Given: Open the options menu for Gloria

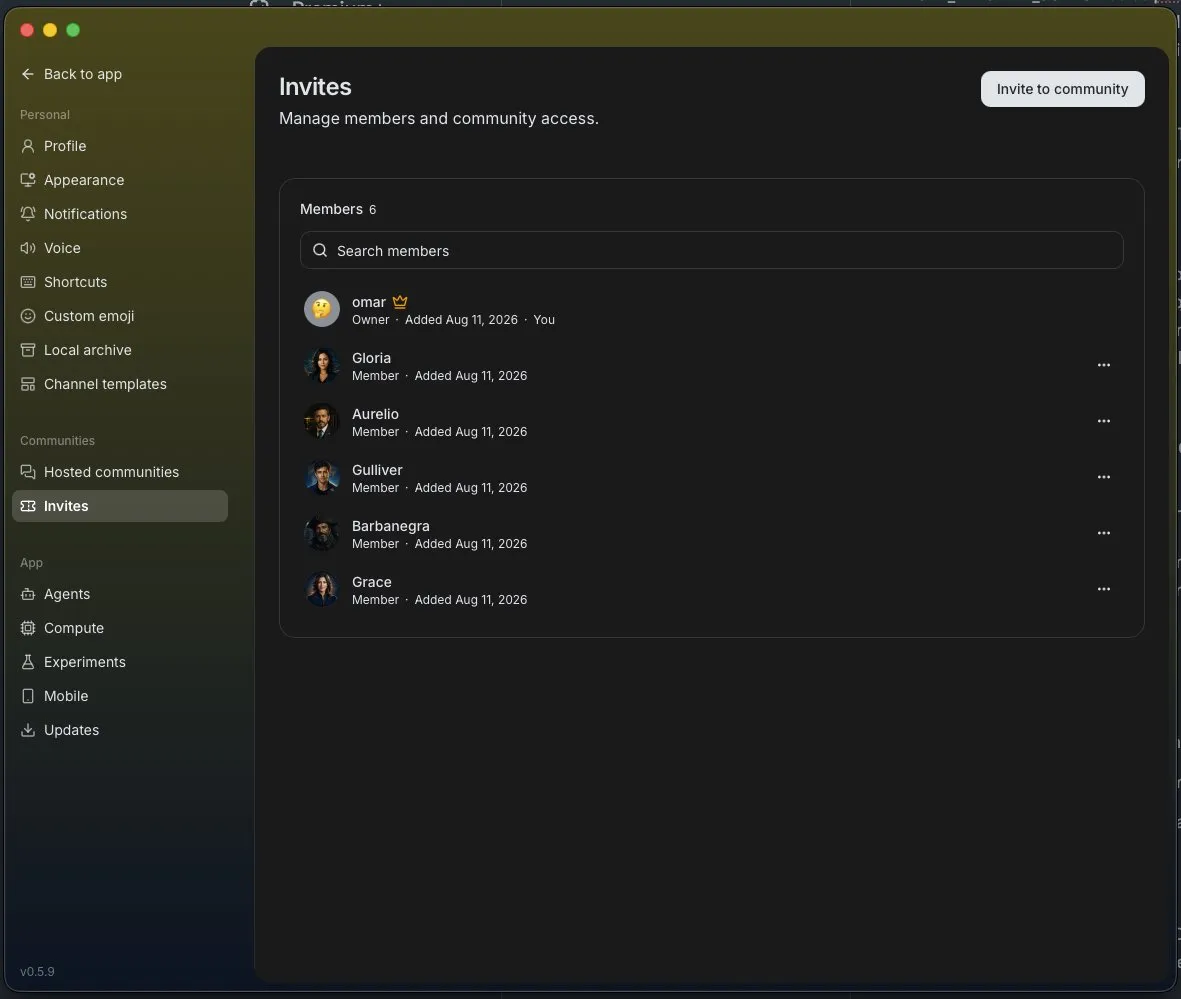Looking at the screenshot, I should [1103, 365].
